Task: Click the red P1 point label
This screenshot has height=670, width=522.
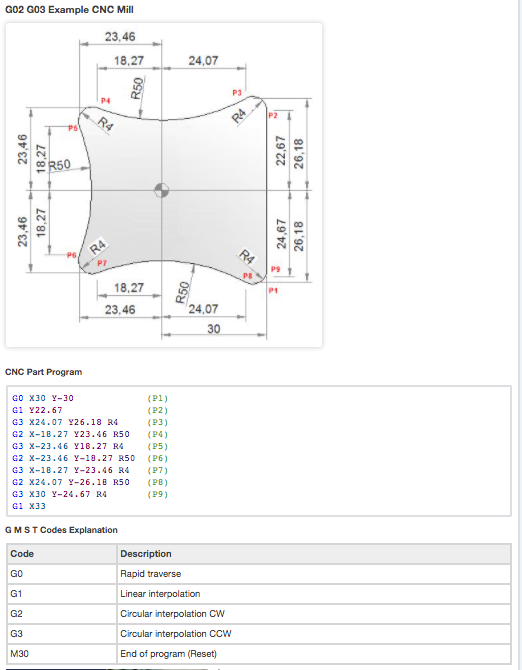Action: point(273,291)
